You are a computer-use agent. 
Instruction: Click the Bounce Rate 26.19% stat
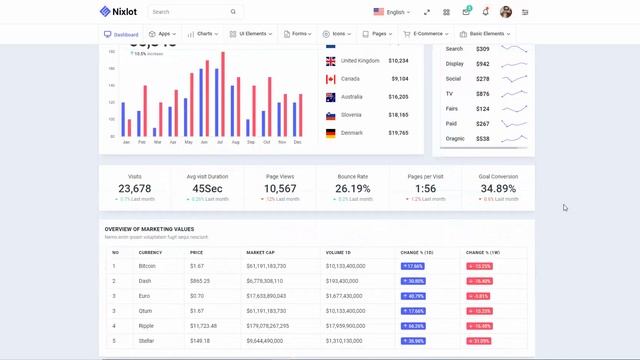pos(353,188)
